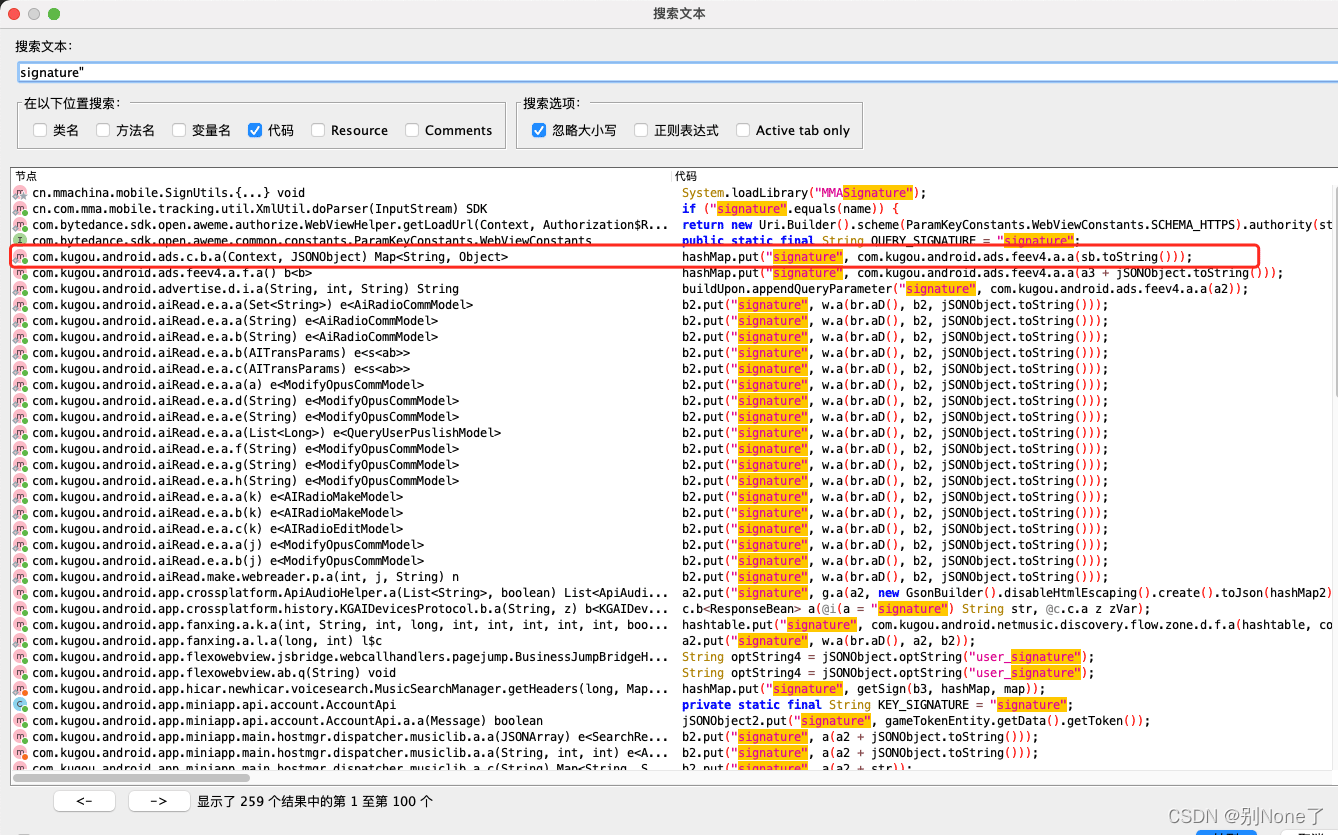Viewport: 1338px width, 835px height.
Task: Click method icon beside MusicSearchManager.getHeaders result
Action: 20,689
